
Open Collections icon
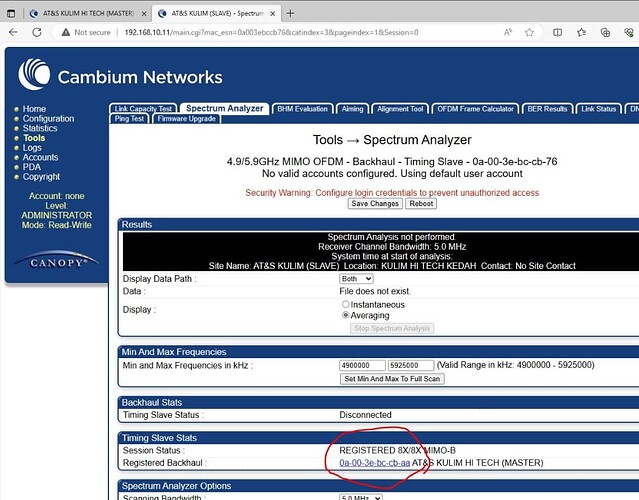(606, 32)
